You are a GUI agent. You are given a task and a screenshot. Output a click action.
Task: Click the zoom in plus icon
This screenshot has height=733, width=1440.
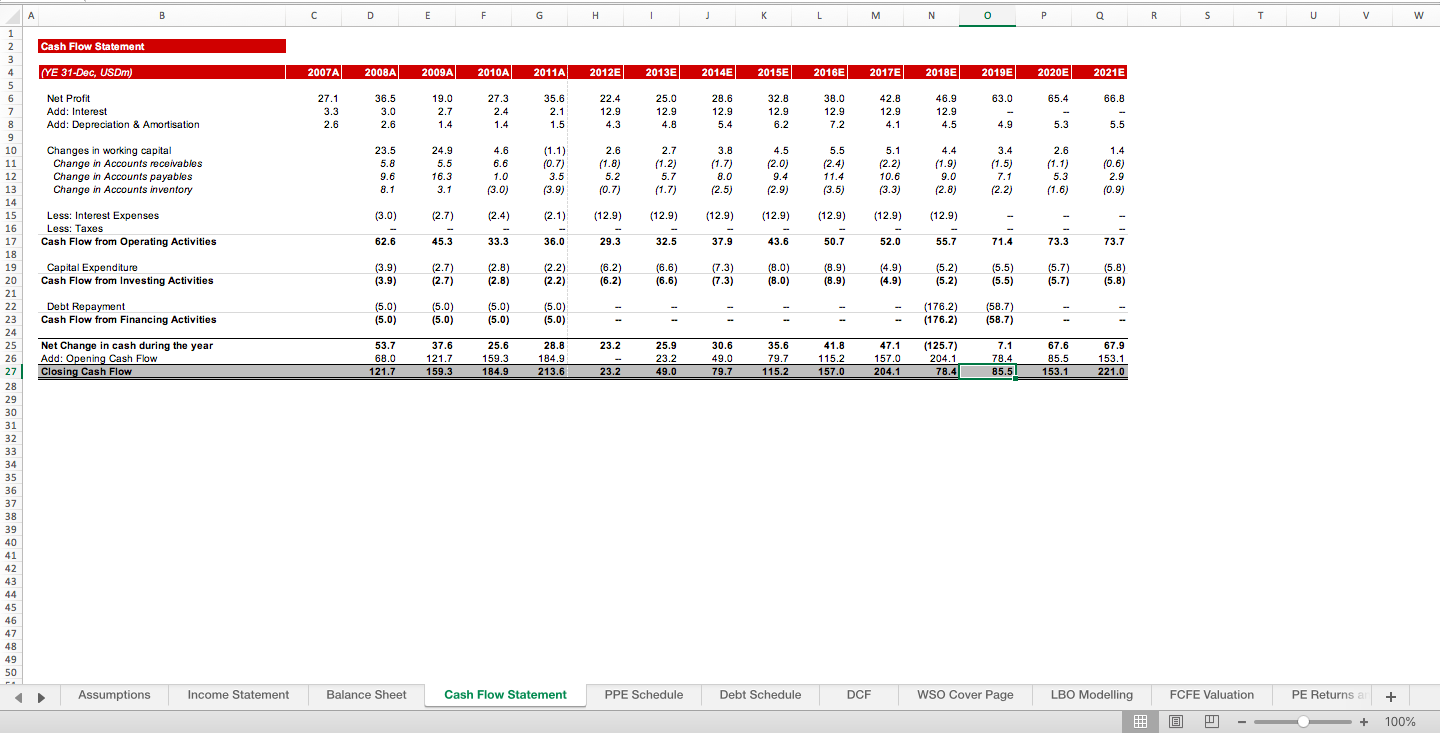click(1363, 722)
